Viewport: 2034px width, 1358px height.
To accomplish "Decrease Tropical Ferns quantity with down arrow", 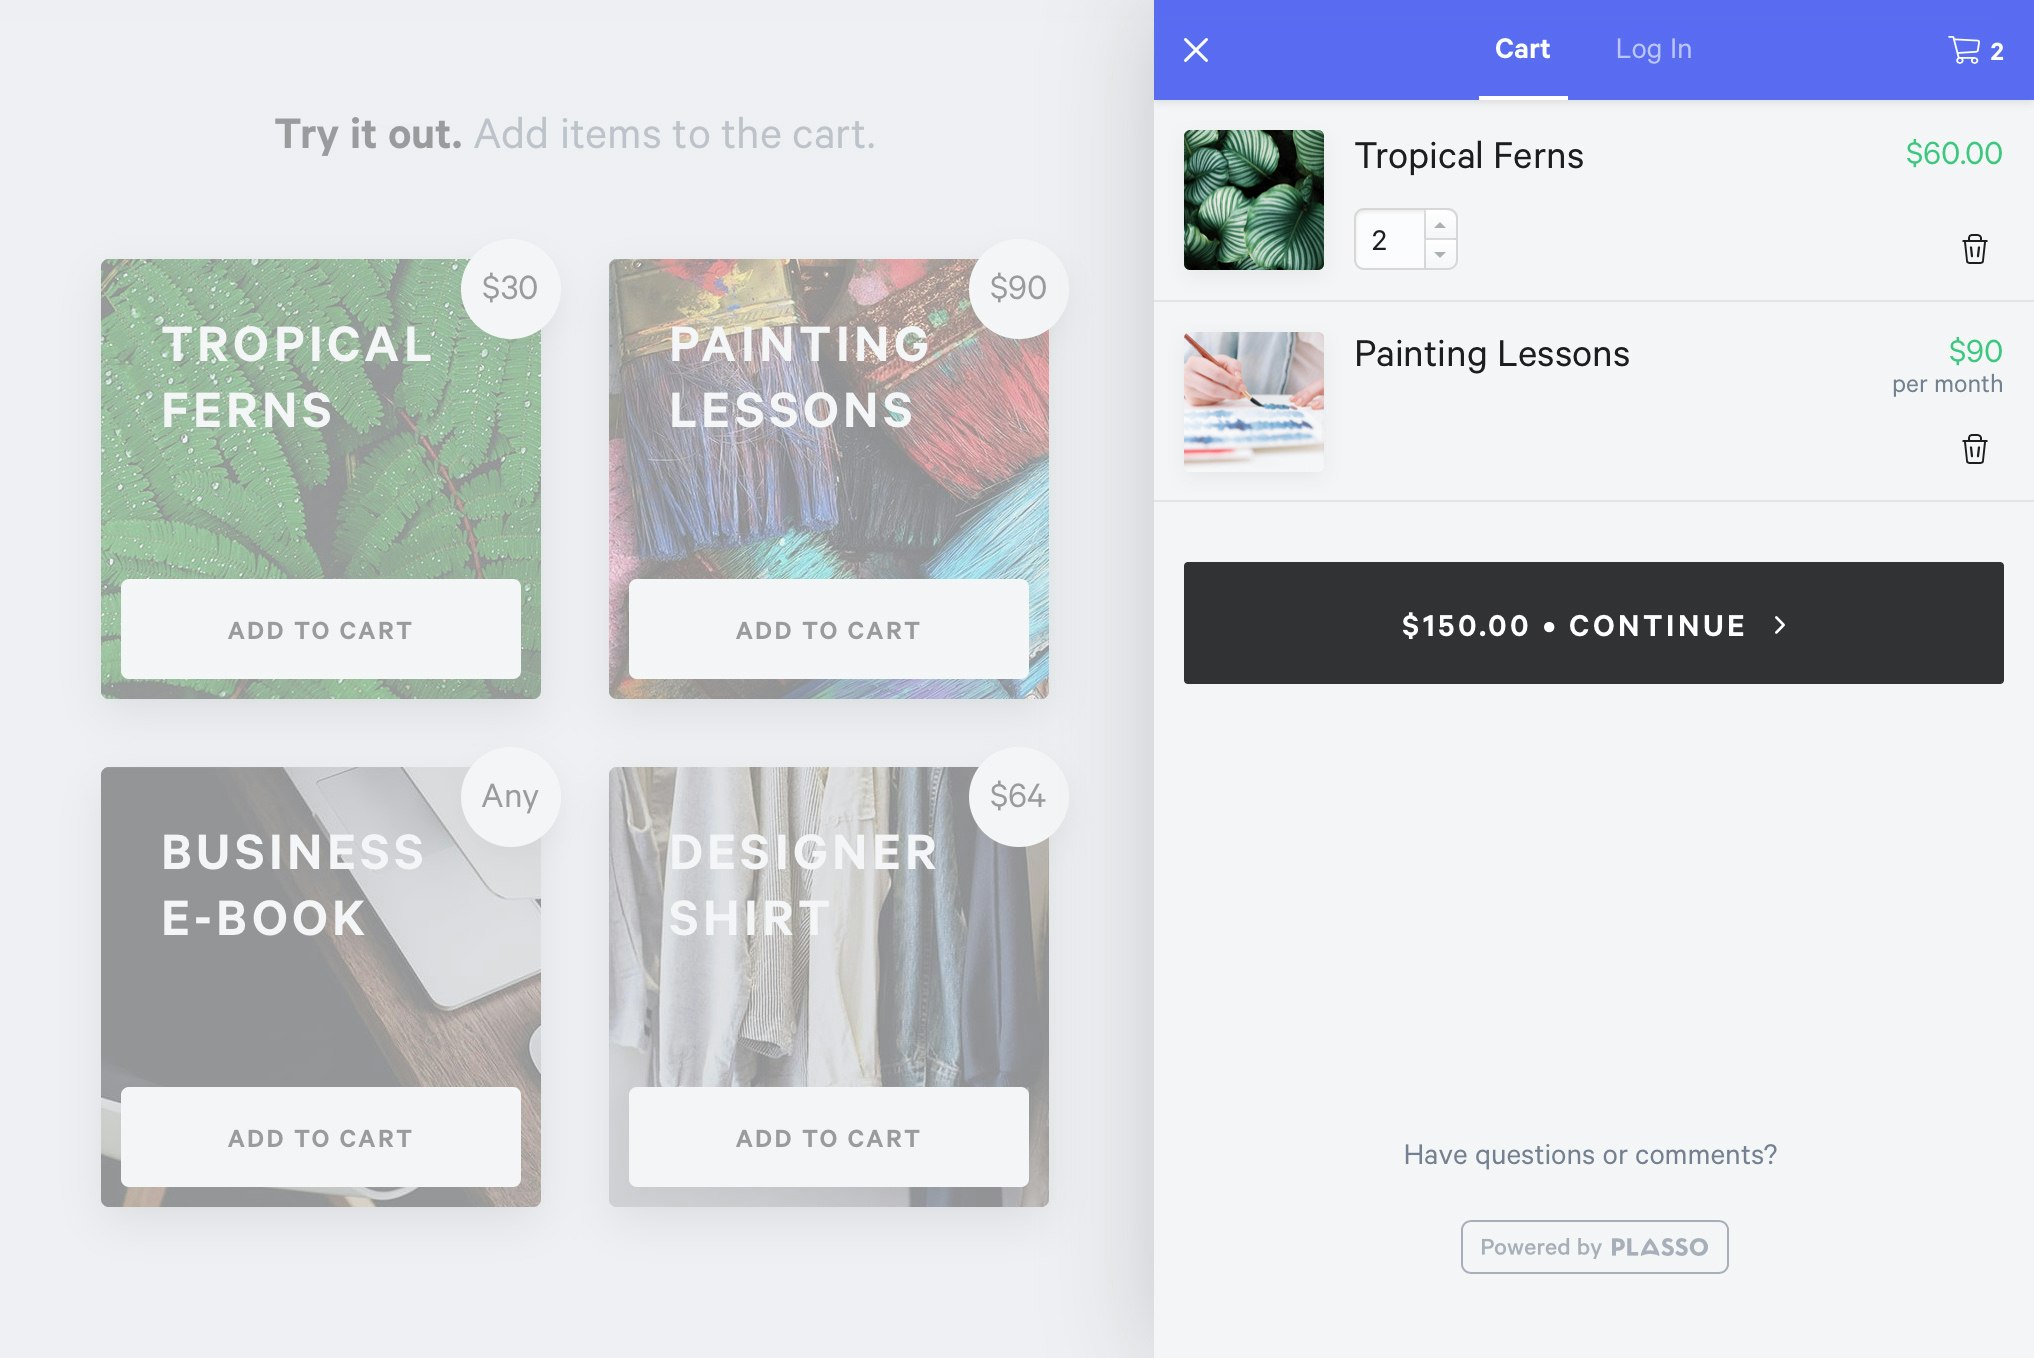I will pos(1440,254).
